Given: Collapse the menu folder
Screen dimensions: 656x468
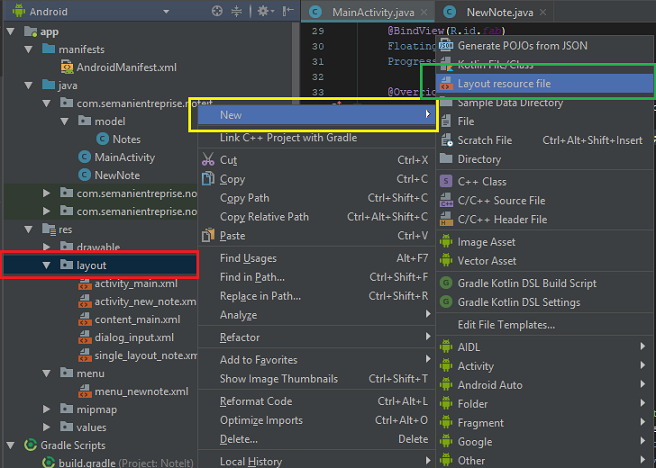Looking at the screenshot, I should pos(46,373).
